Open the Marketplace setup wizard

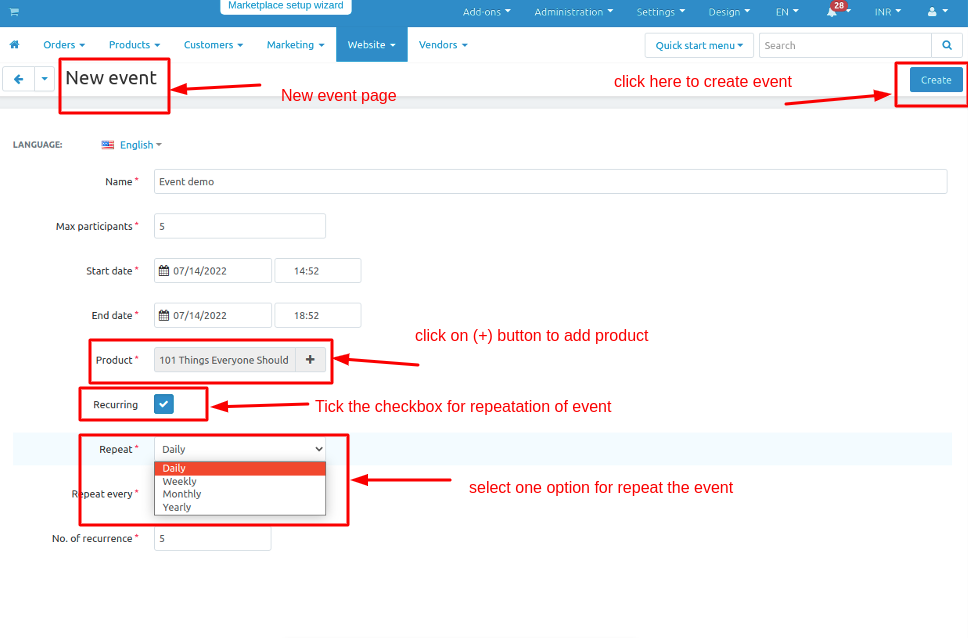tap(285, 6)
